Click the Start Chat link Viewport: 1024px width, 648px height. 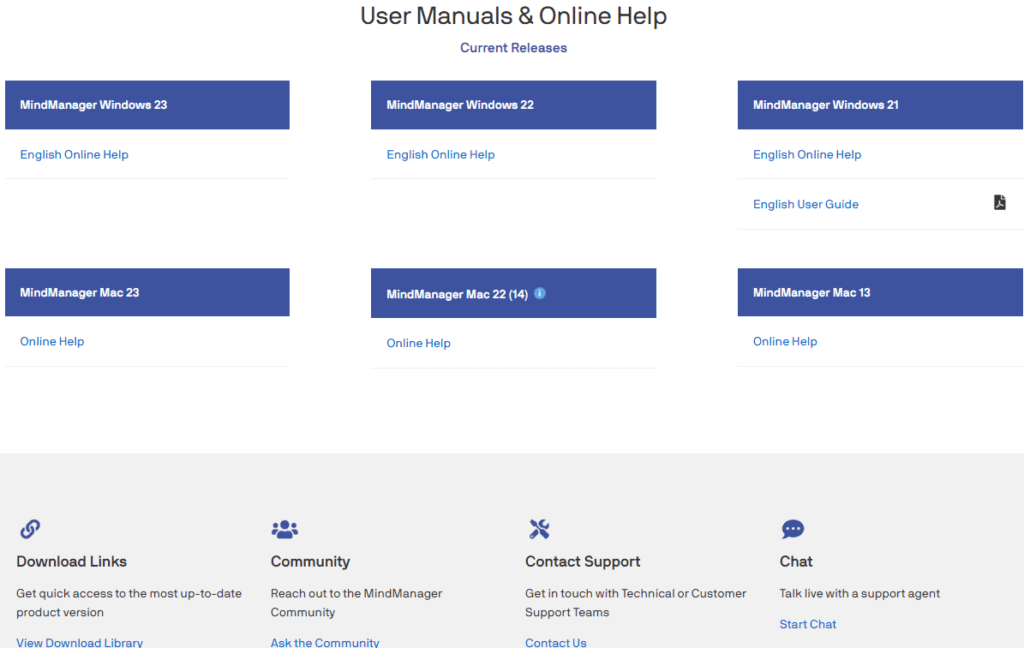coord(808,624)
